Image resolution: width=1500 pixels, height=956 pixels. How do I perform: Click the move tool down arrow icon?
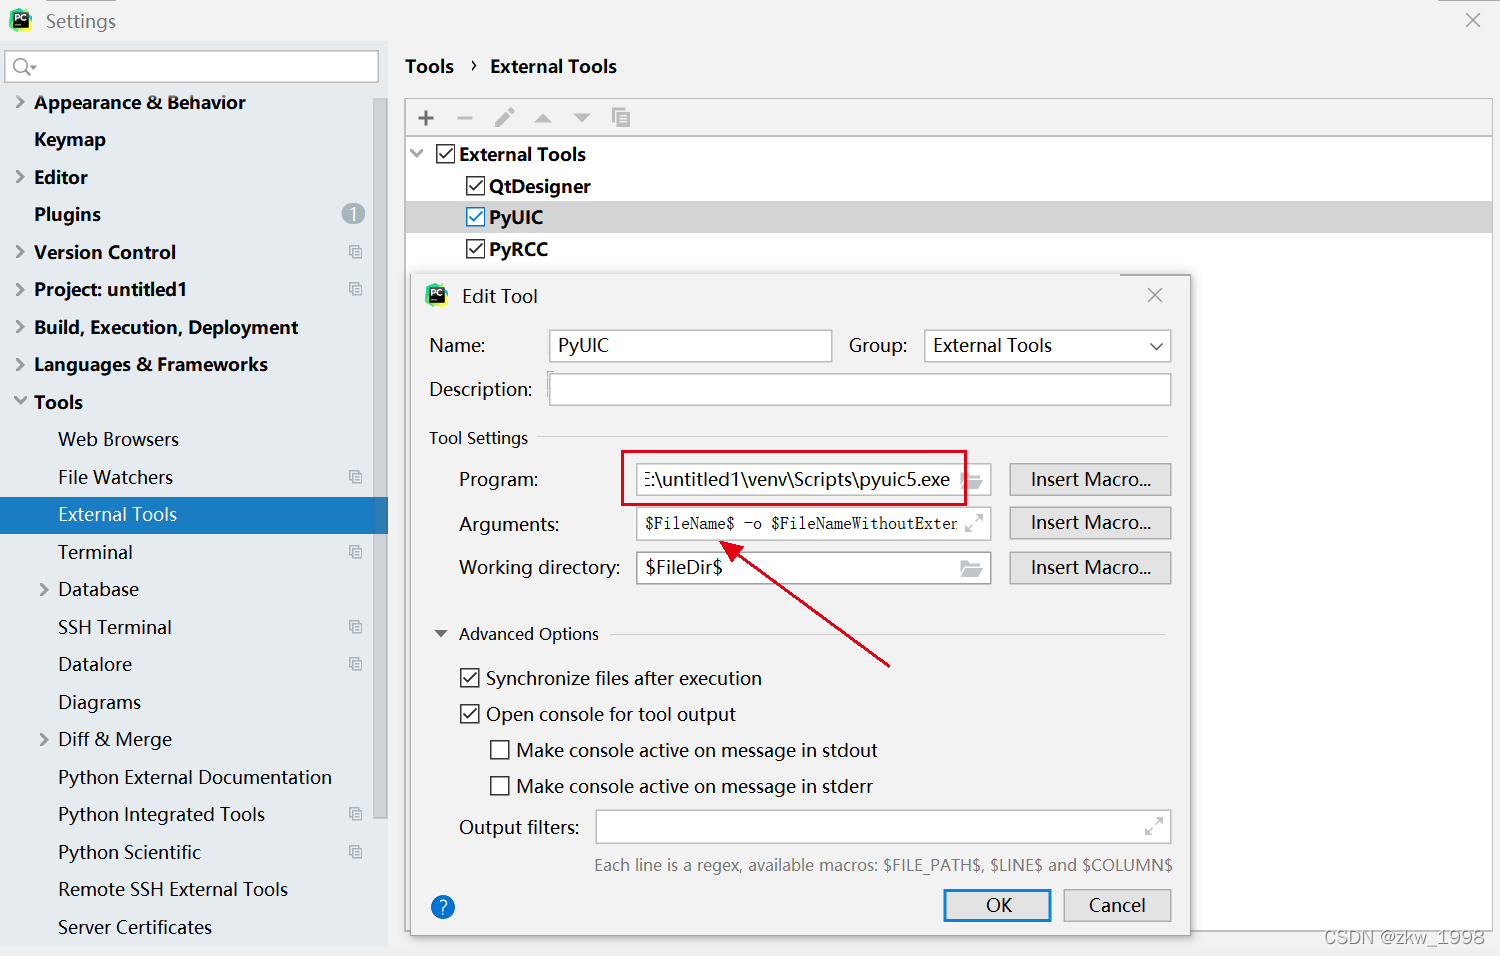point(581,117)
